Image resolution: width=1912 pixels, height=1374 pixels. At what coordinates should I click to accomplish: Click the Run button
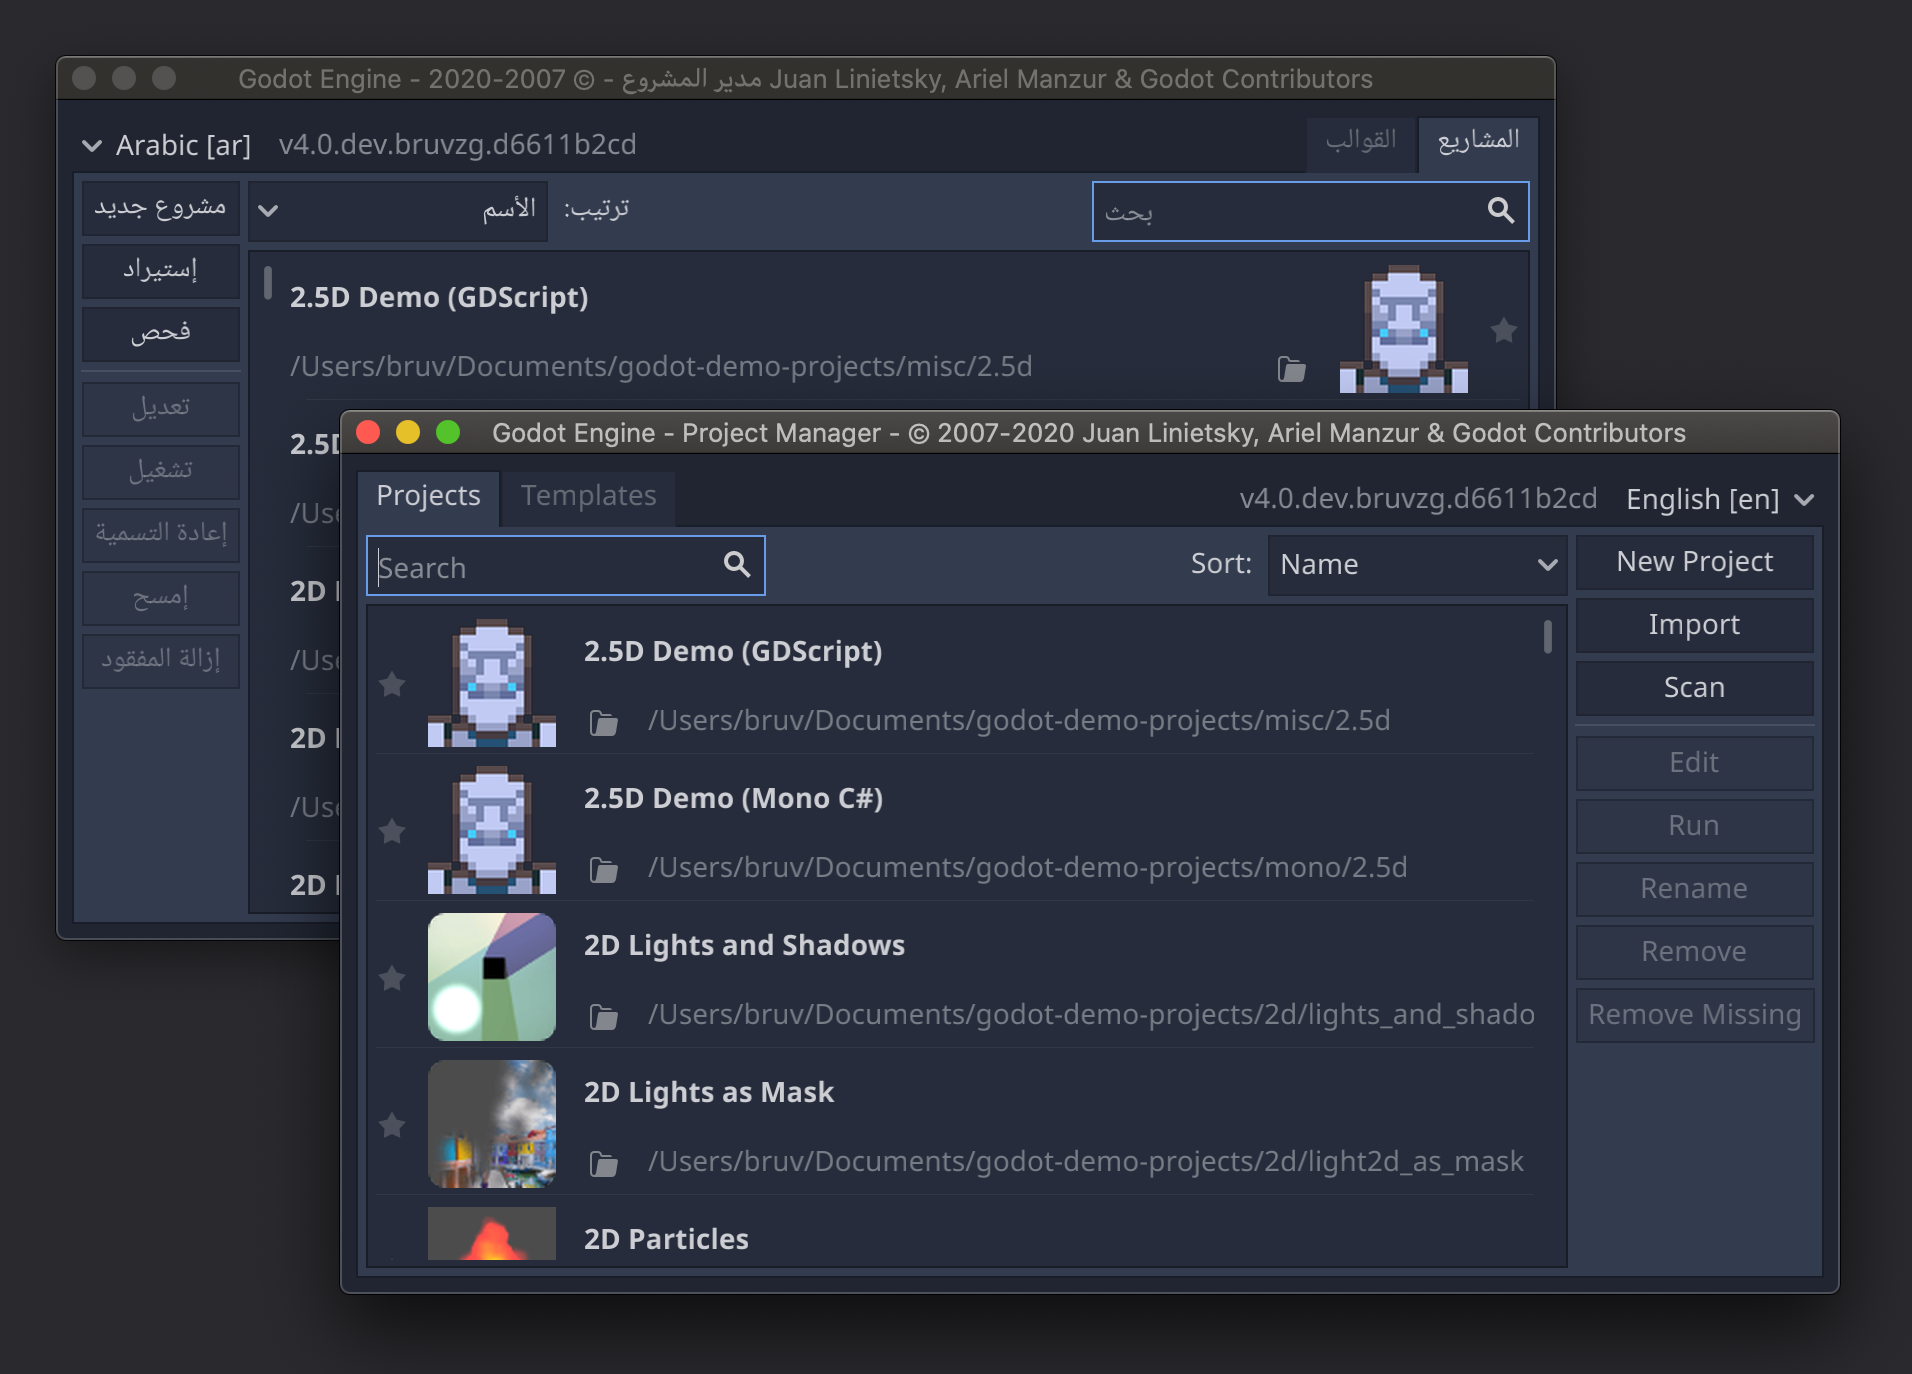click(x=1694, y=826)
